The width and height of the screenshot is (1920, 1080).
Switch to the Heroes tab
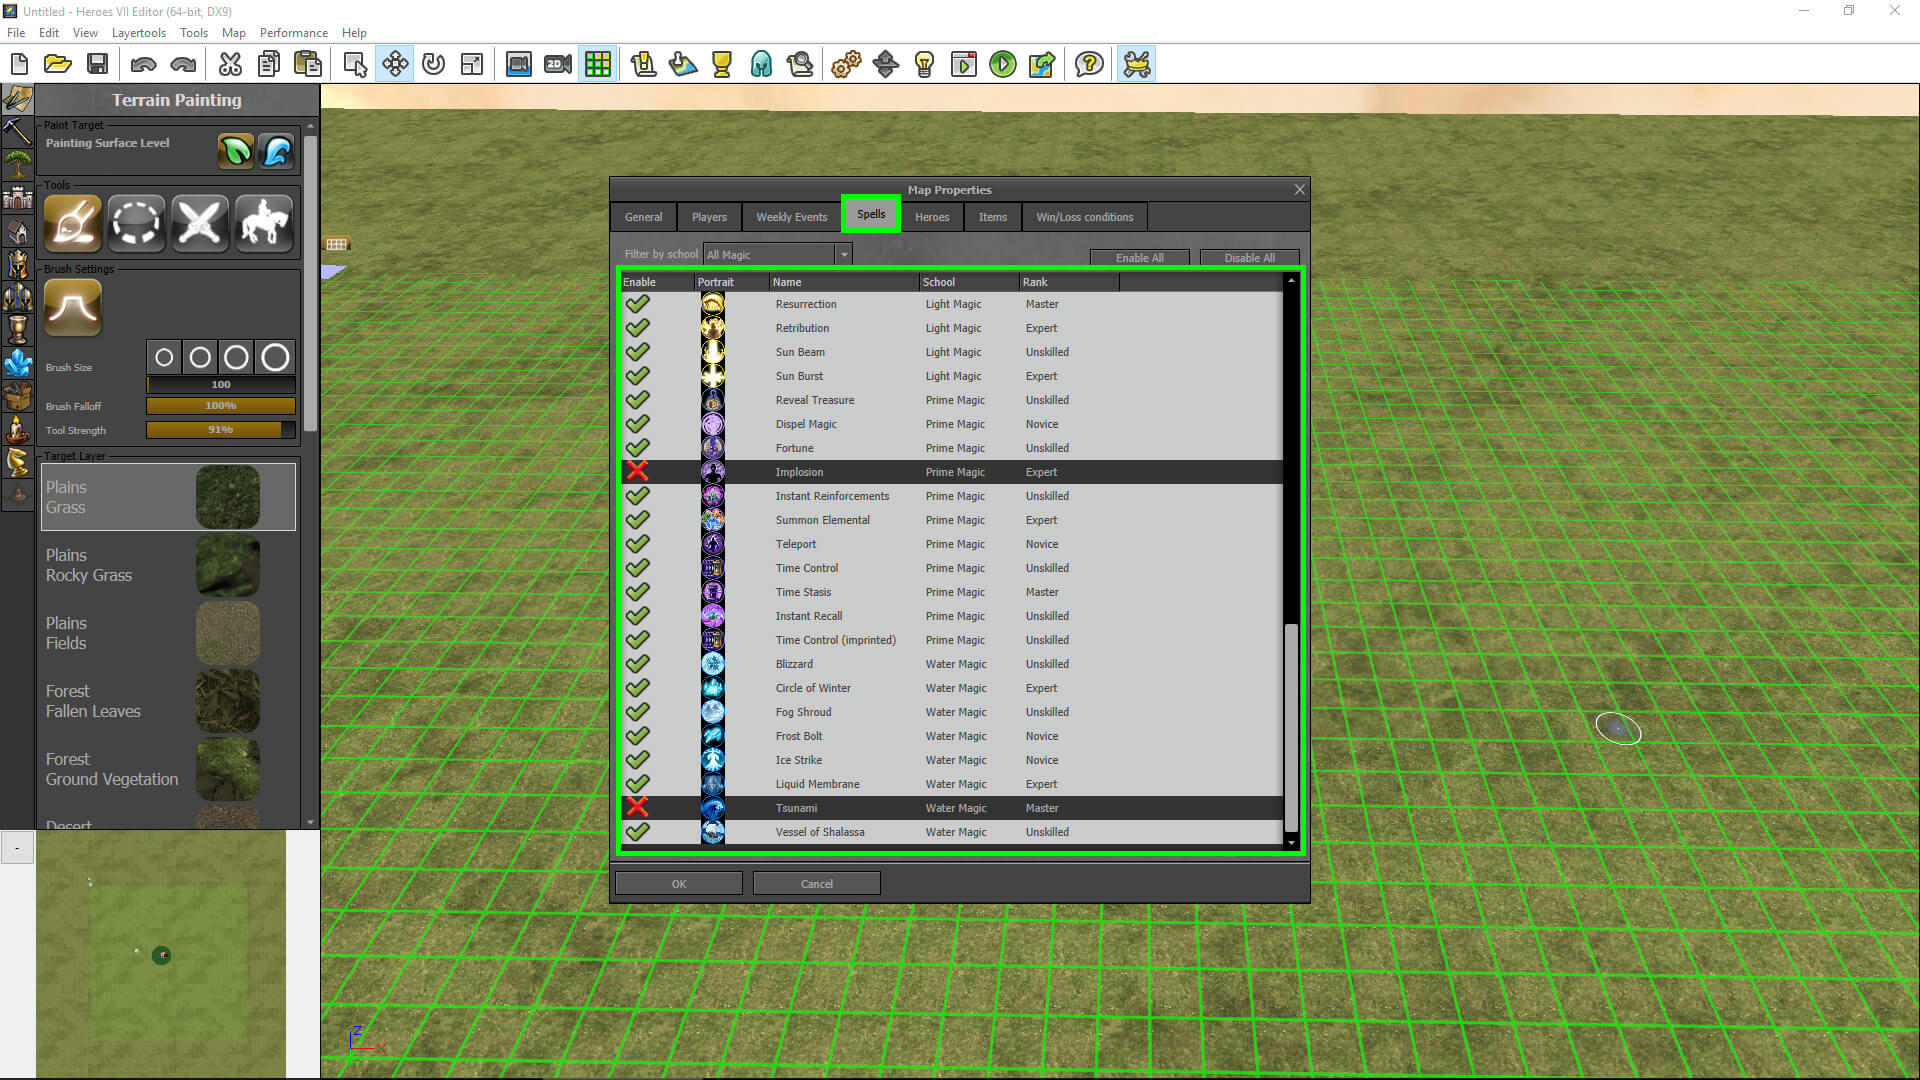932,217
